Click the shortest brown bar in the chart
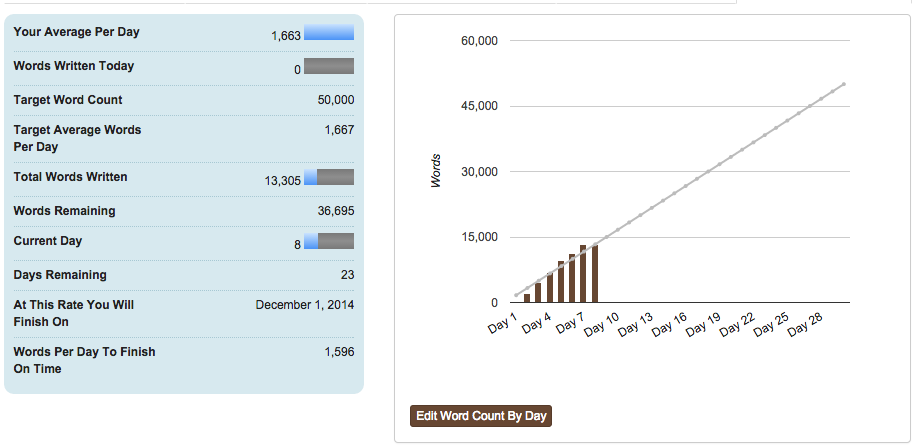Image resolution: width=912 pixels, height=448 pixels. [527, 297]
